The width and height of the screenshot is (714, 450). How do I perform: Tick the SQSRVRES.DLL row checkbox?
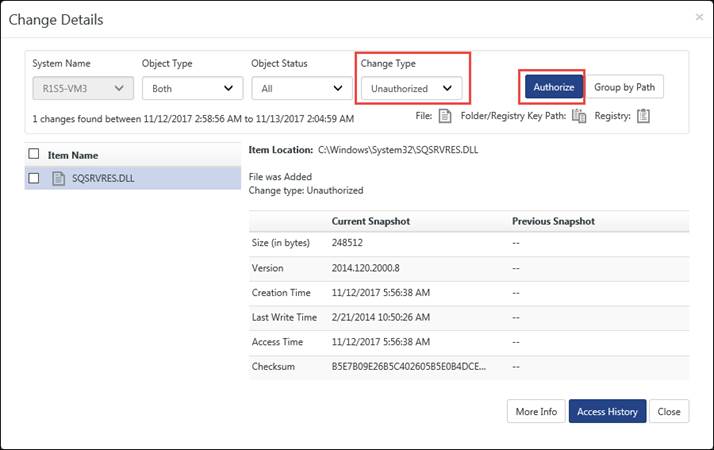(x=34, y=178)
